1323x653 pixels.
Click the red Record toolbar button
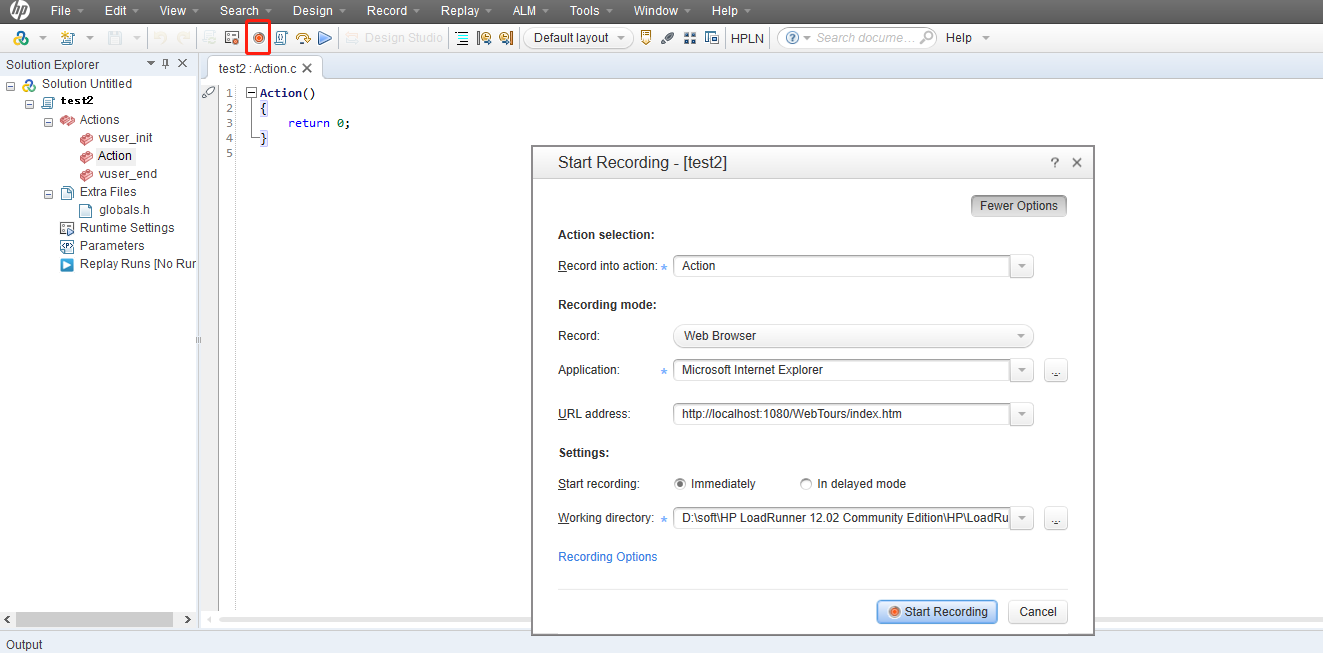pyautogui.click(x=258, y=38)
